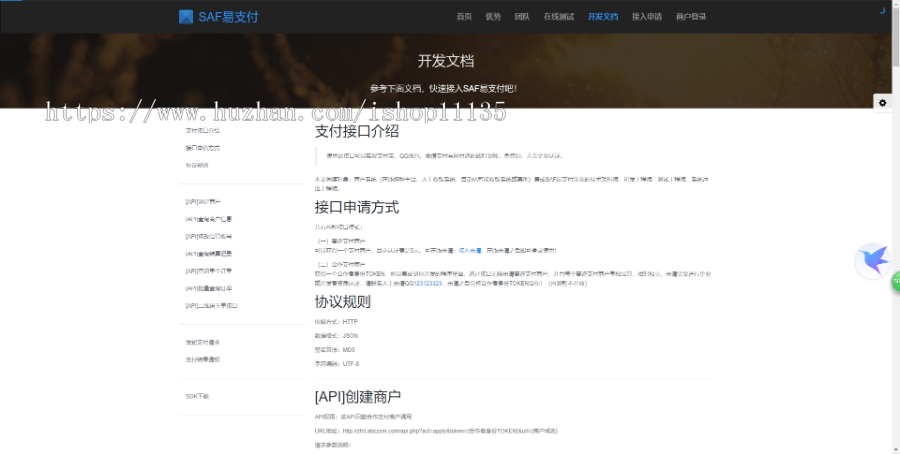Image resolution: width=900 pixels, height=454 pixels.
Task: Click the JSON data format line
Action: click(336, 336)
